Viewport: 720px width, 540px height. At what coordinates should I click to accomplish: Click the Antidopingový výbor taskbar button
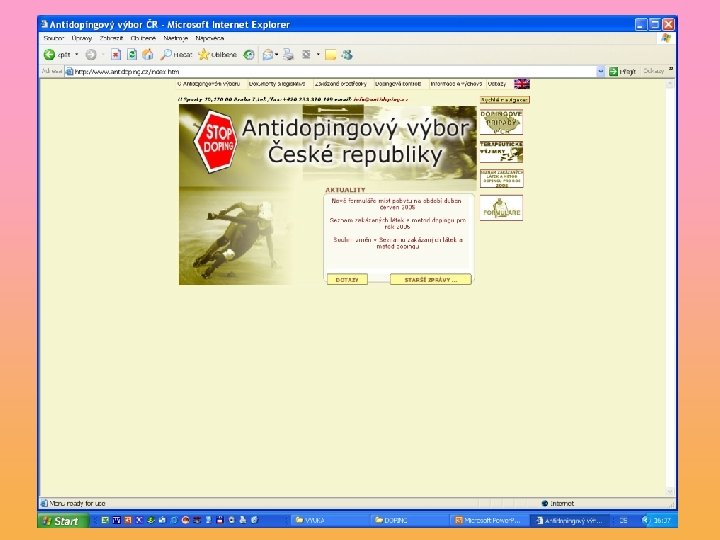570,520
